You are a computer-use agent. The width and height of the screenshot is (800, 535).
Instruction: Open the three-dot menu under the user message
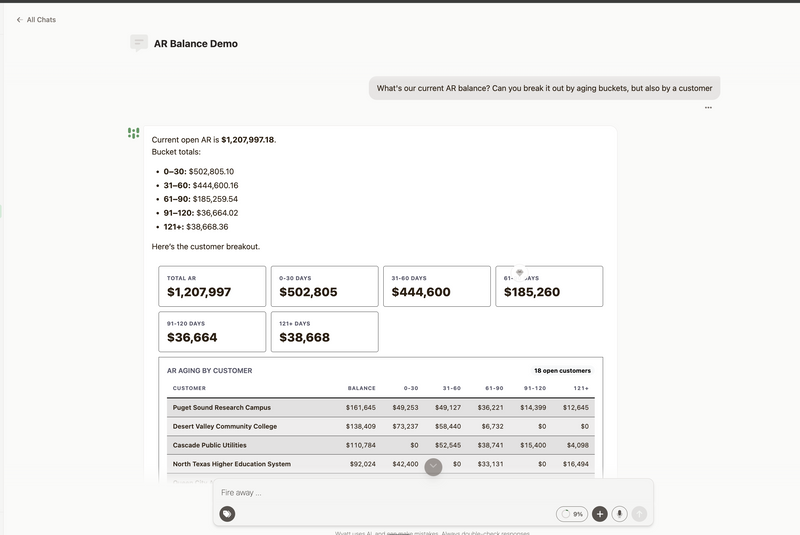pyautogui.click(x=708, y=108)
